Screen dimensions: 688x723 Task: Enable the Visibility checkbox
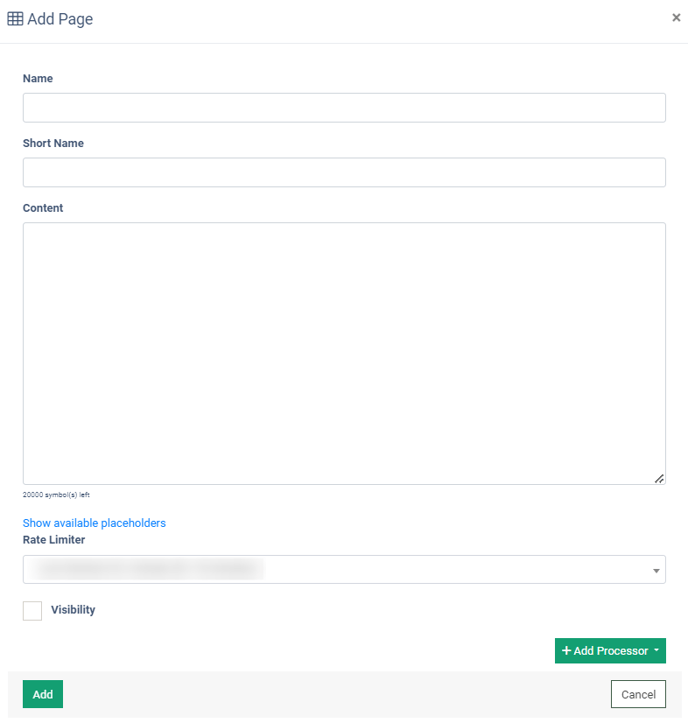click(x=32, y=610)
